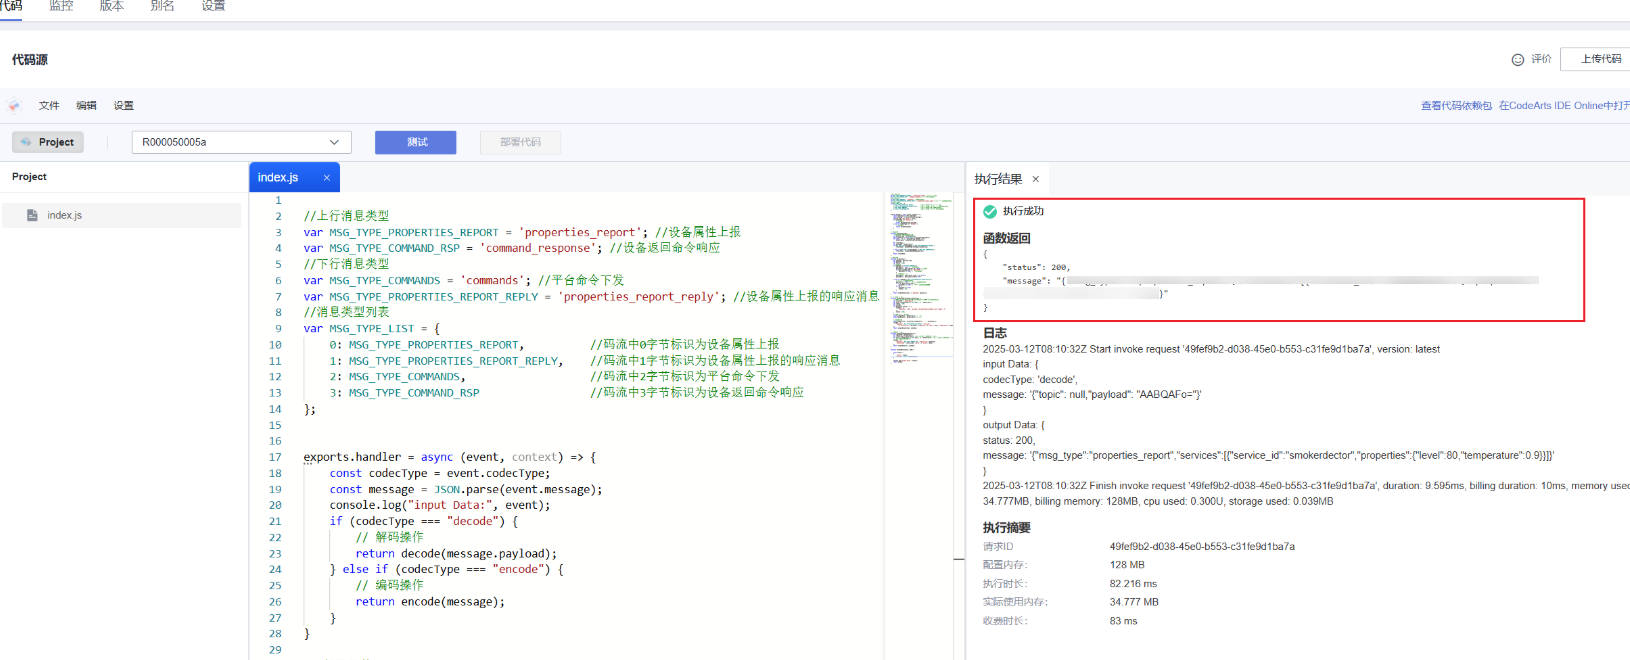Switch to the 版本 tab

pyautogui.click(x=112, y=6)
